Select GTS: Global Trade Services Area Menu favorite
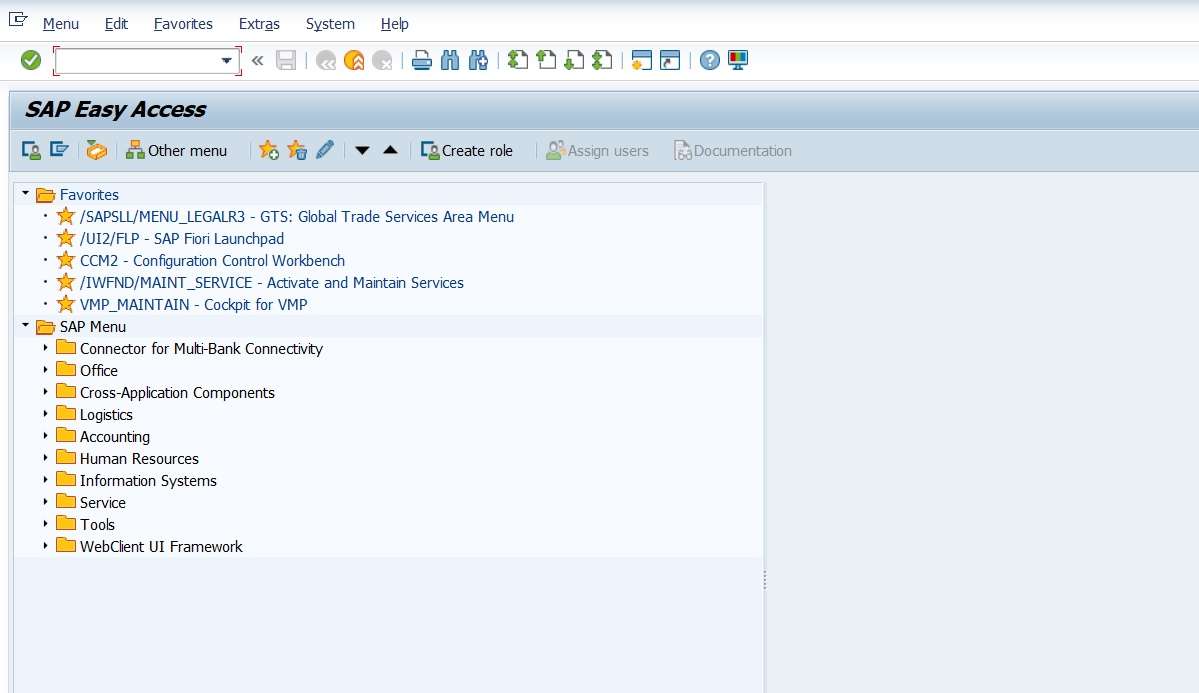Image resolution: width=1199 pixels, height=693 pixels. tap(297, 216)
